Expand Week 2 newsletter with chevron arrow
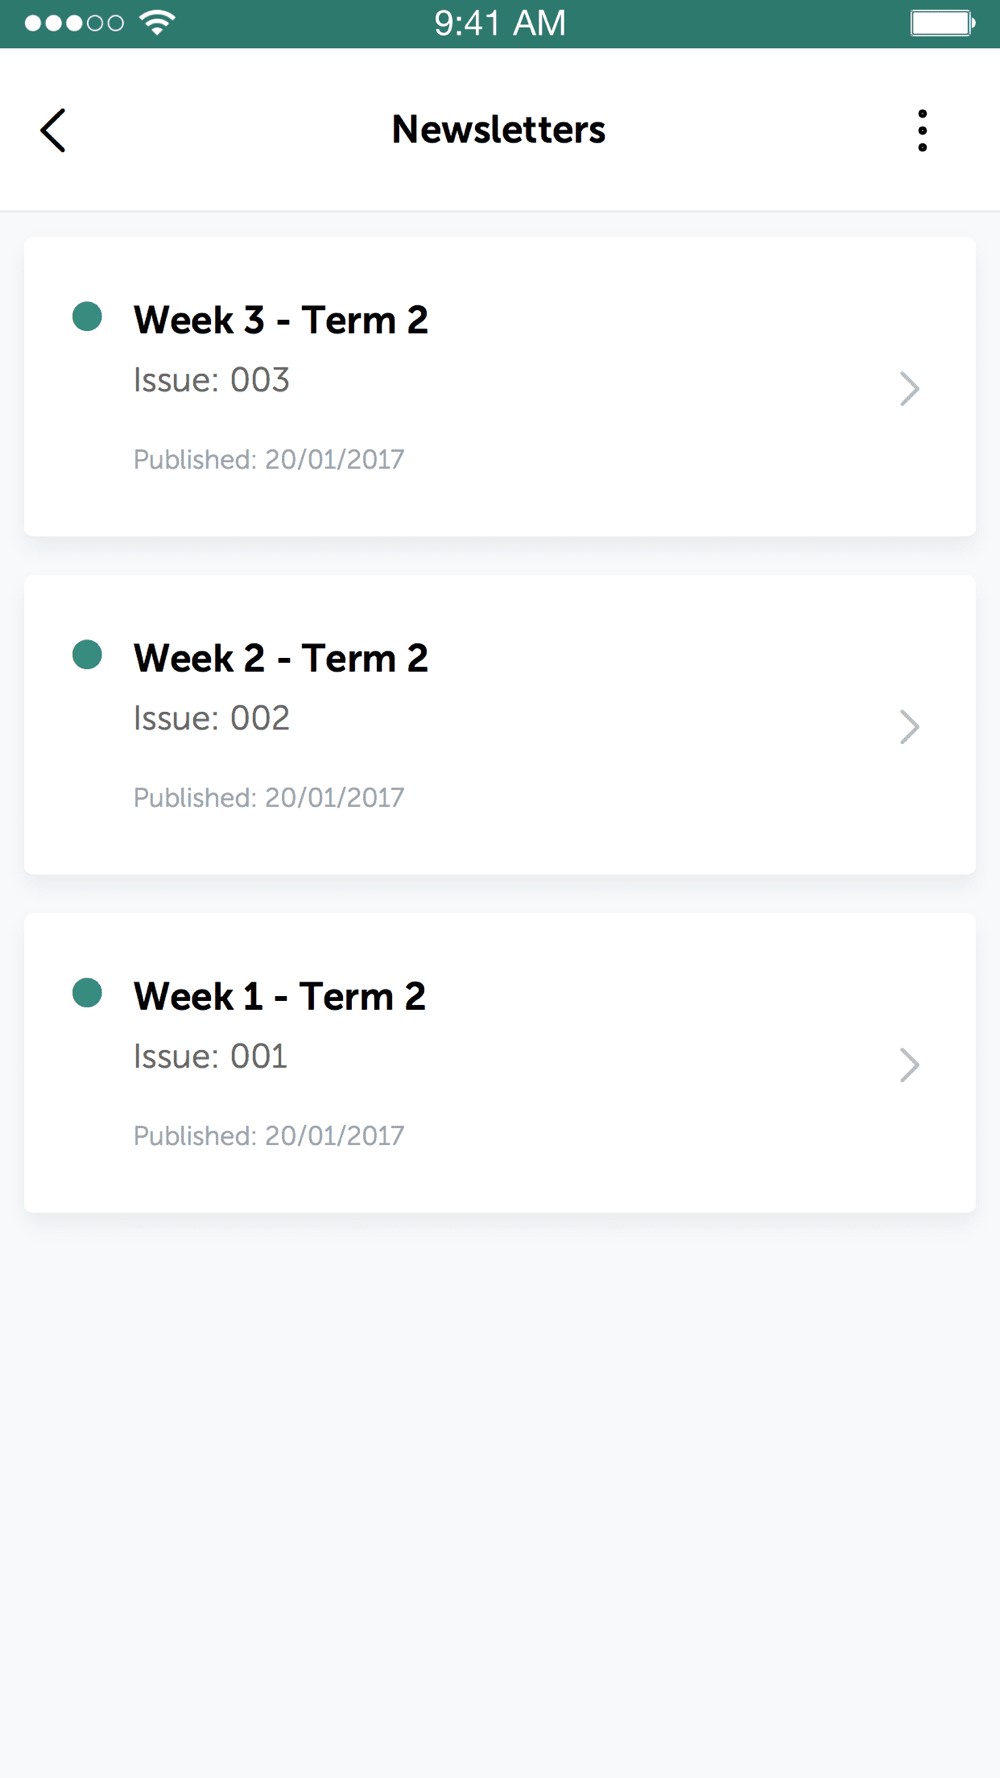The image size is (1000, 1778). coord(909,726)
